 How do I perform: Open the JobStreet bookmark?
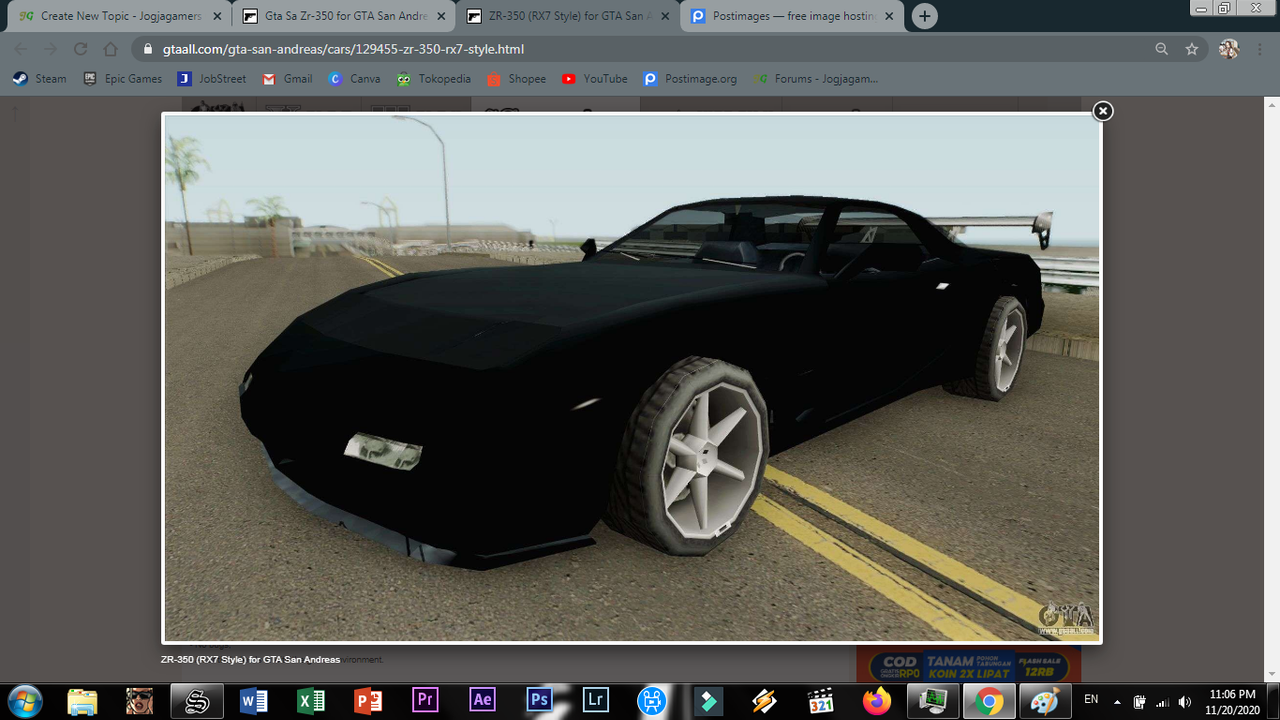(x=212, y=79)
